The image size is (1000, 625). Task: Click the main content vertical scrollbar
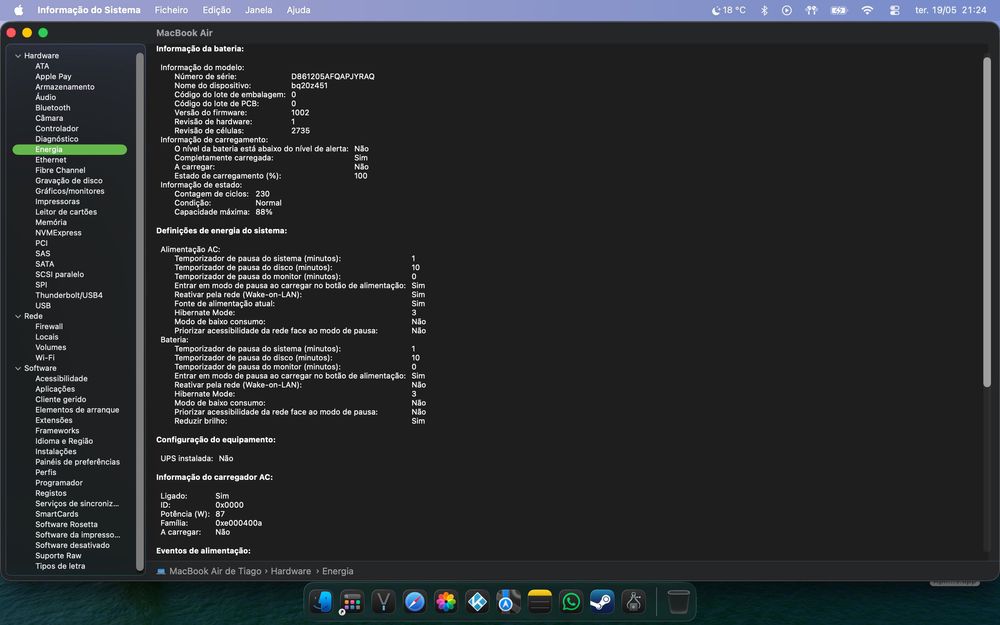(x=987, y=221)
